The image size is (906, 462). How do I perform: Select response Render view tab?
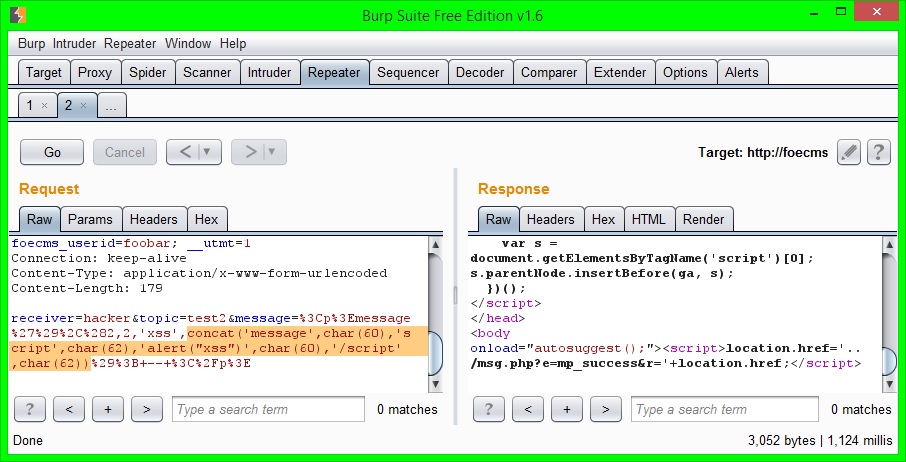click(x=704, y=219)
